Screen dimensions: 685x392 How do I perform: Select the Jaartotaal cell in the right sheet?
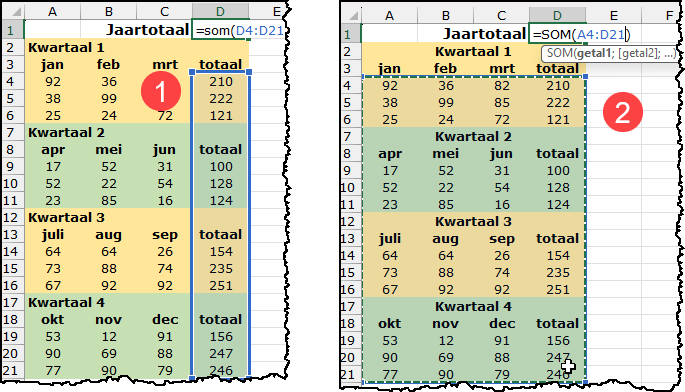[x=484, y=34]
